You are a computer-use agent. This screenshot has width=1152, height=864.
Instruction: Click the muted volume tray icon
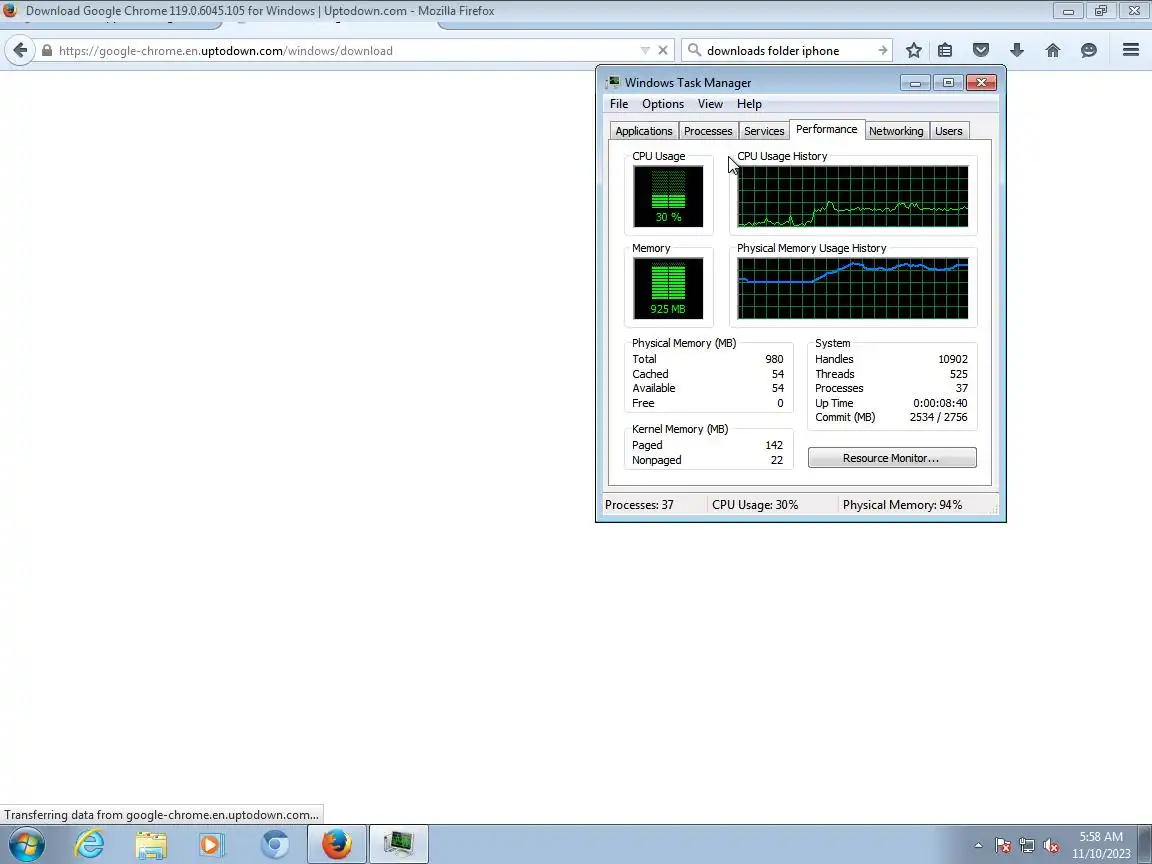(x=1051, y=846)
